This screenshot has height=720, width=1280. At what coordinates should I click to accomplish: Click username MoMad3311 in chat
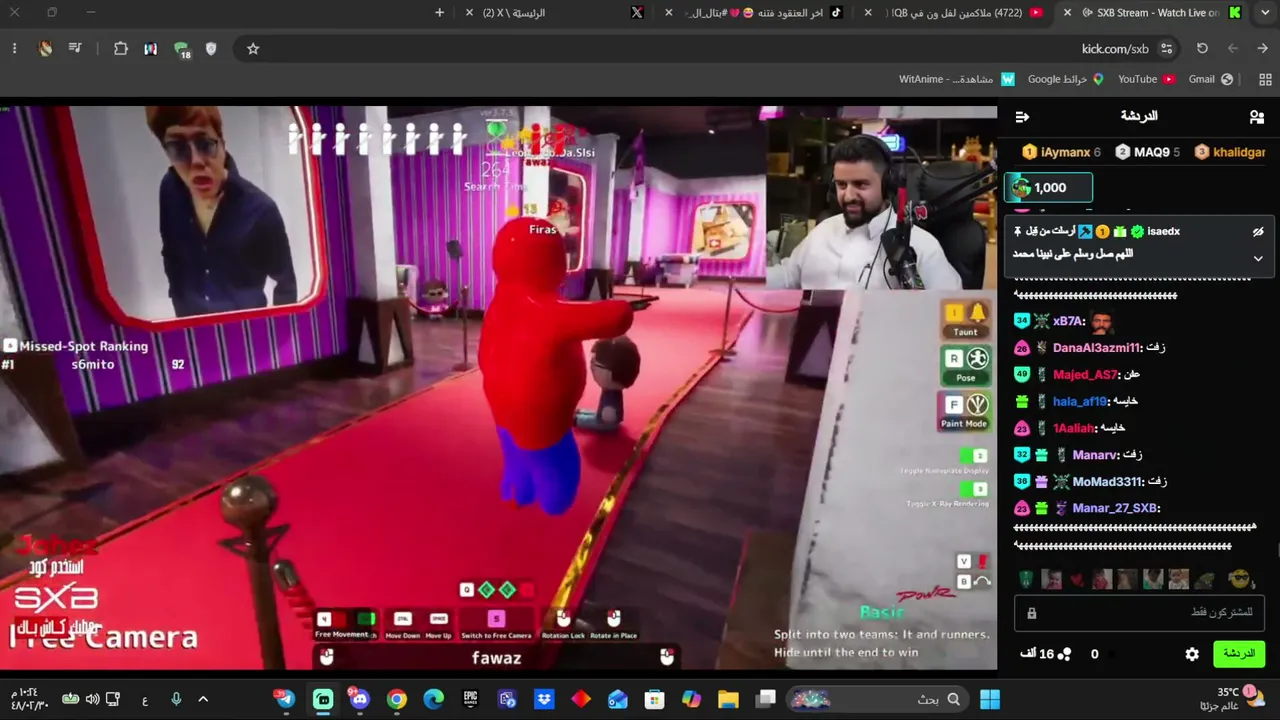(1106, 482)
